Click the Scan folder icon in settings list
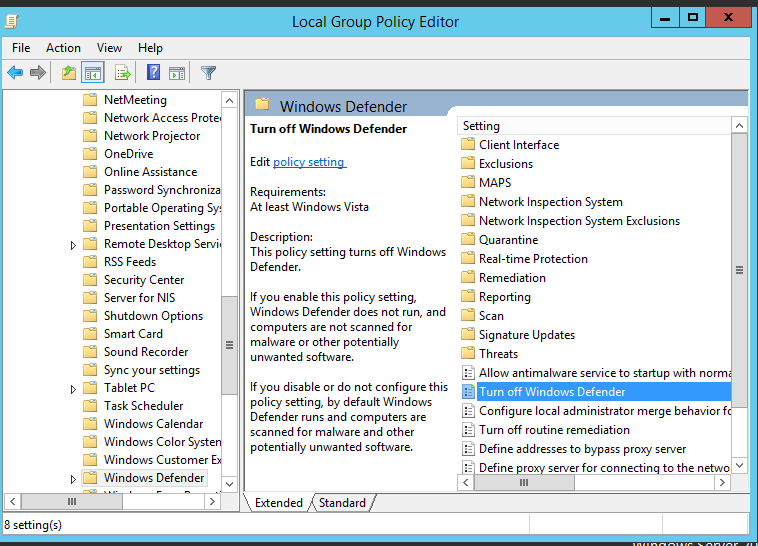This screenshot has width=758, height=546. coord(468,315)
